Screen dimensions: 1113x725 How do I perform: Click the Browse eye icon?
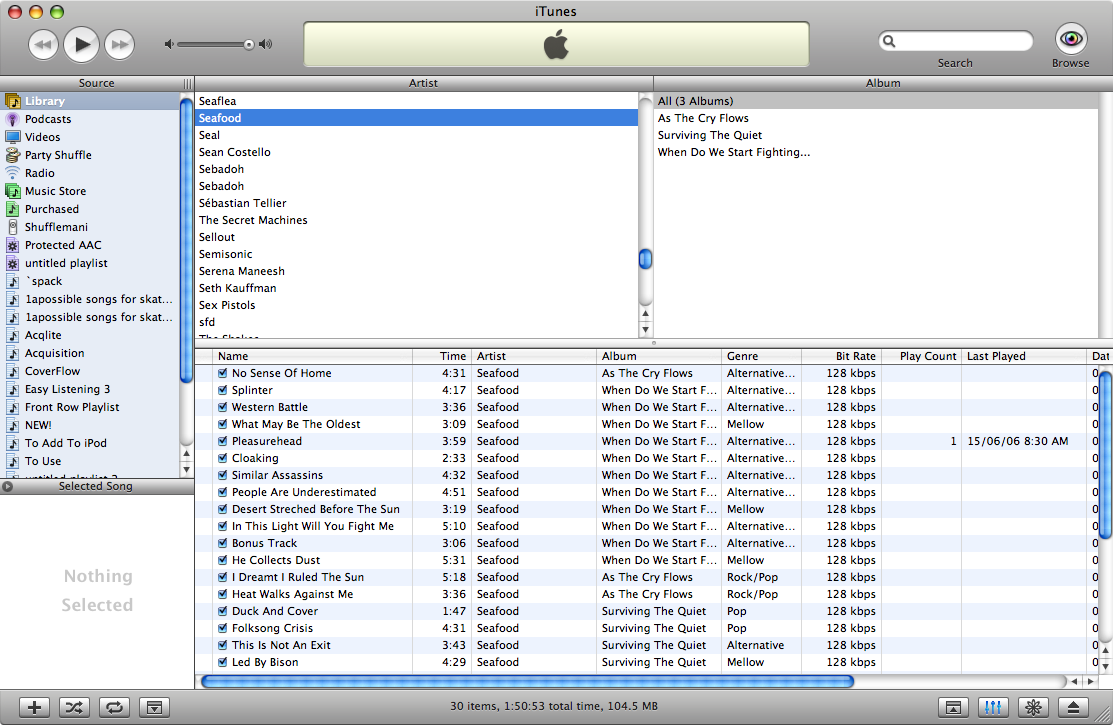[1070, 38]
